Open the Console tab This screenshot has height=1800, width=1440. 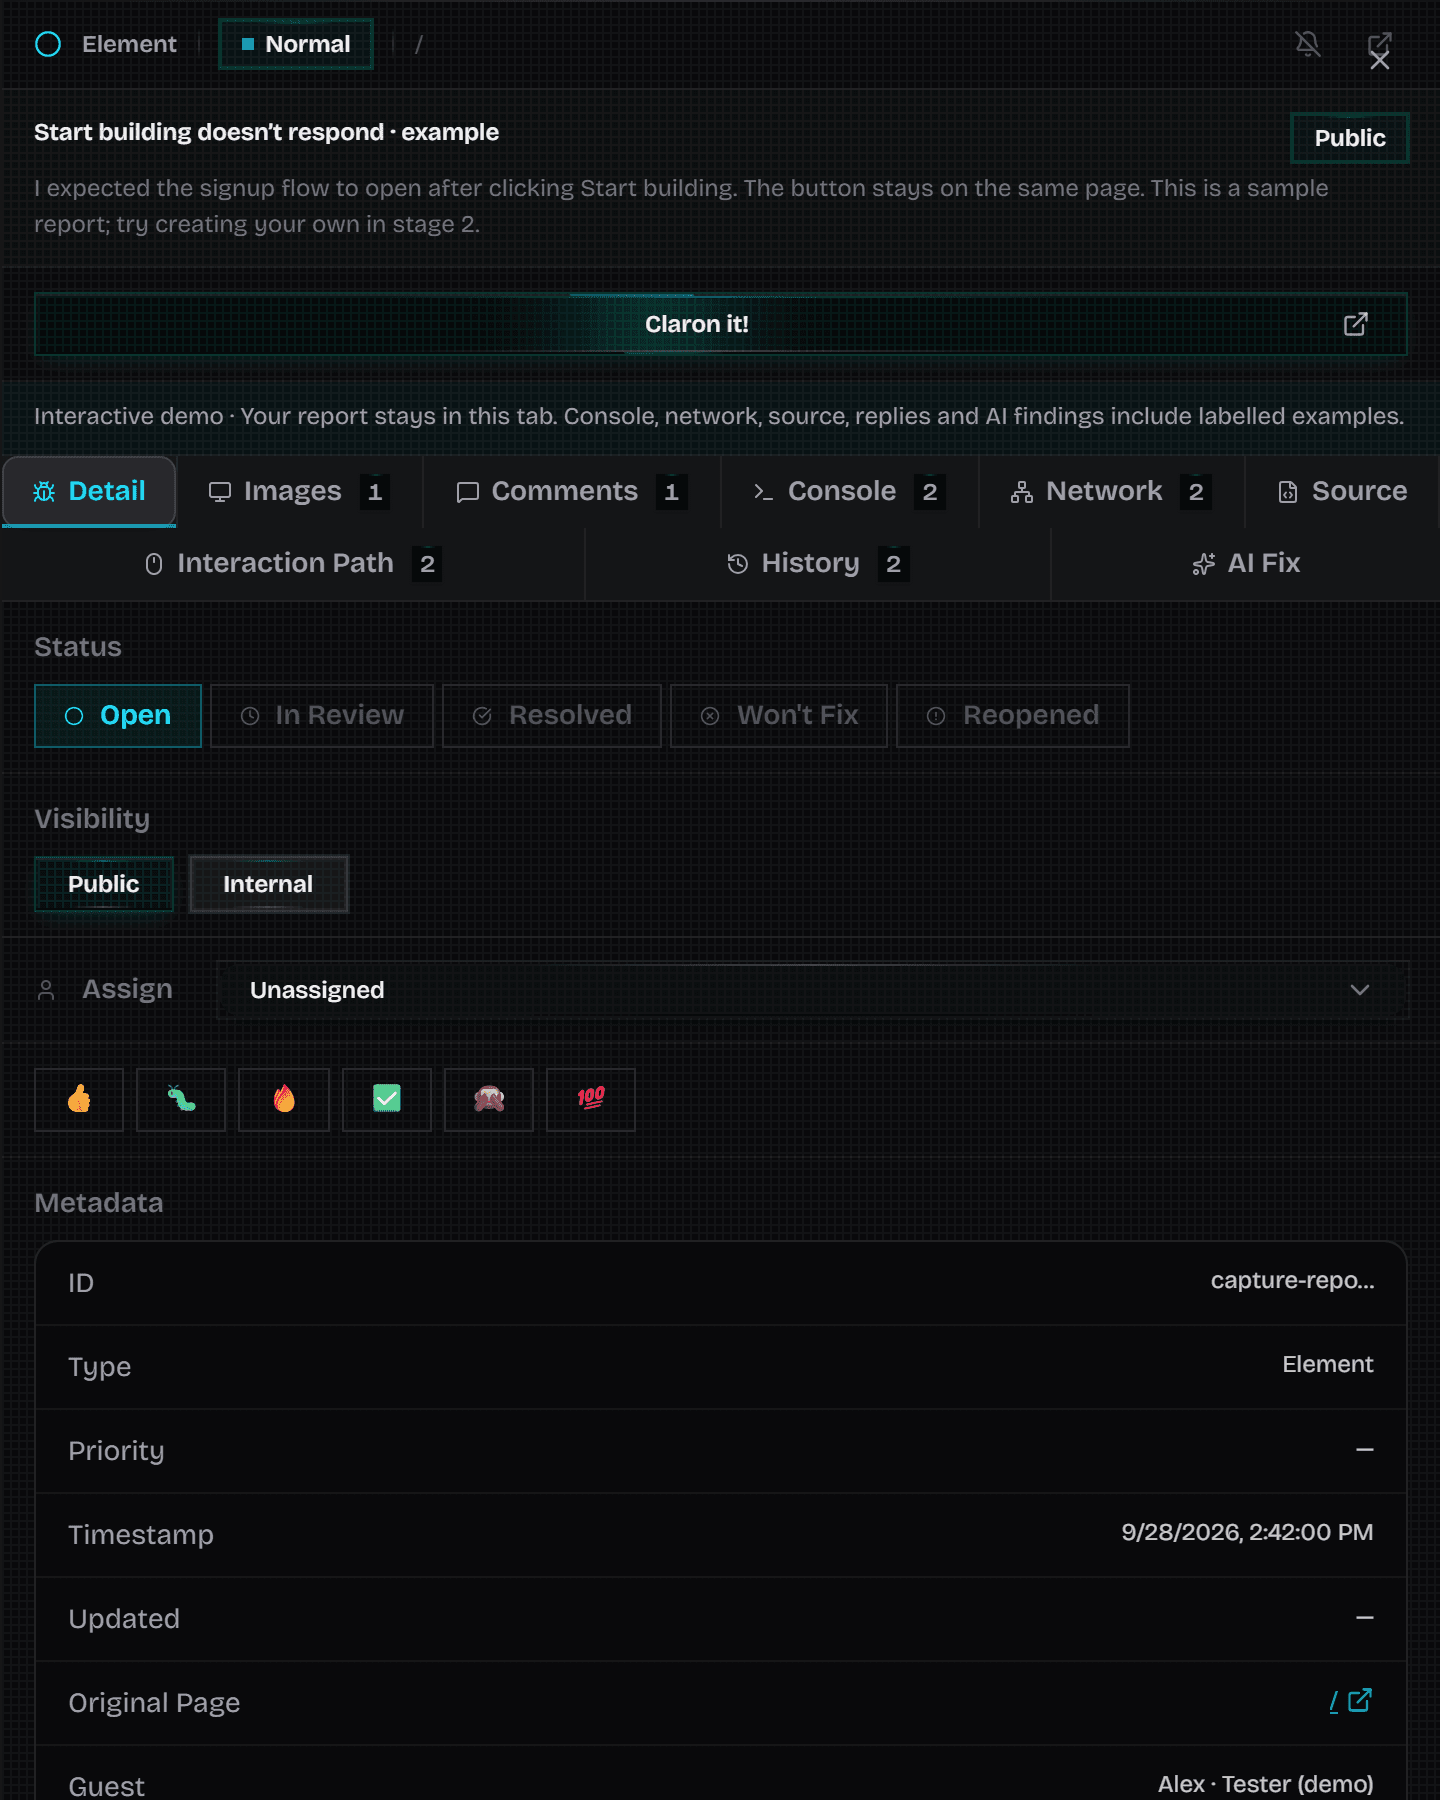(x=849, y=491)
